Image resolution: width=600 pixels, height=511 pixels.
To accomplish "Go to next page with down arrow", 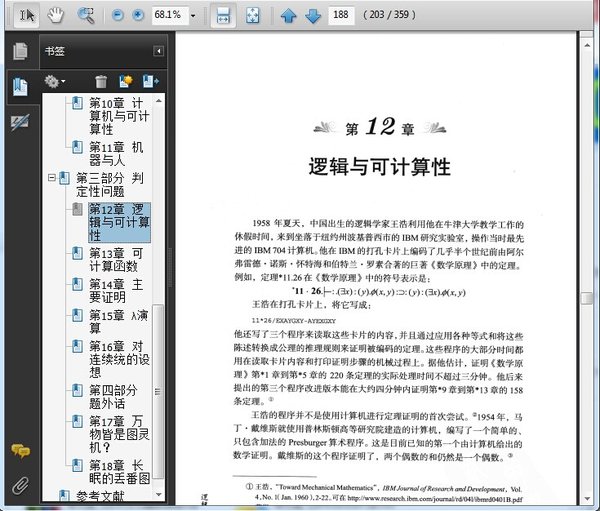I will tap(312, 15).
